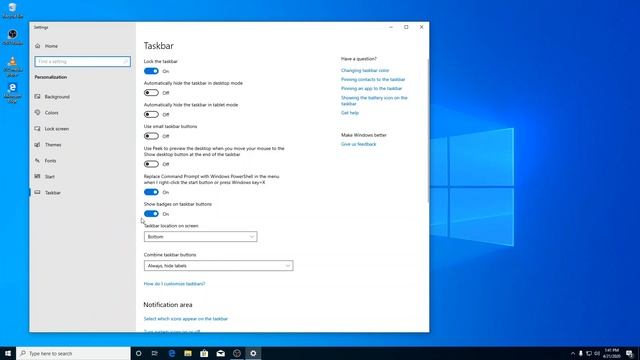
Task: Click the network icon in system tray
Action: (x=589, y=353)
